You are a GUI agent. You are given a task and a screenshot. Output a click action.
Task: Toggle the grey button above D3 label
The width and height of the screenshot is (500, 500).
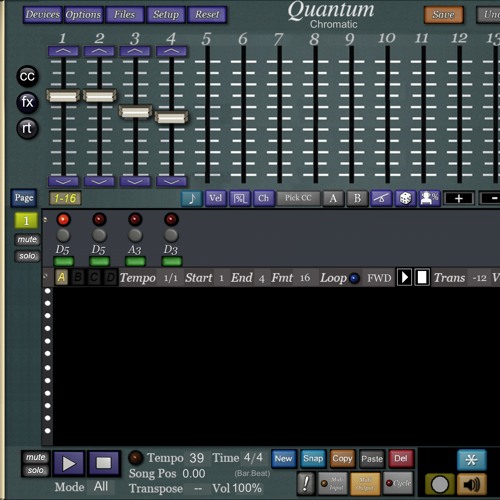pos(171,235)
